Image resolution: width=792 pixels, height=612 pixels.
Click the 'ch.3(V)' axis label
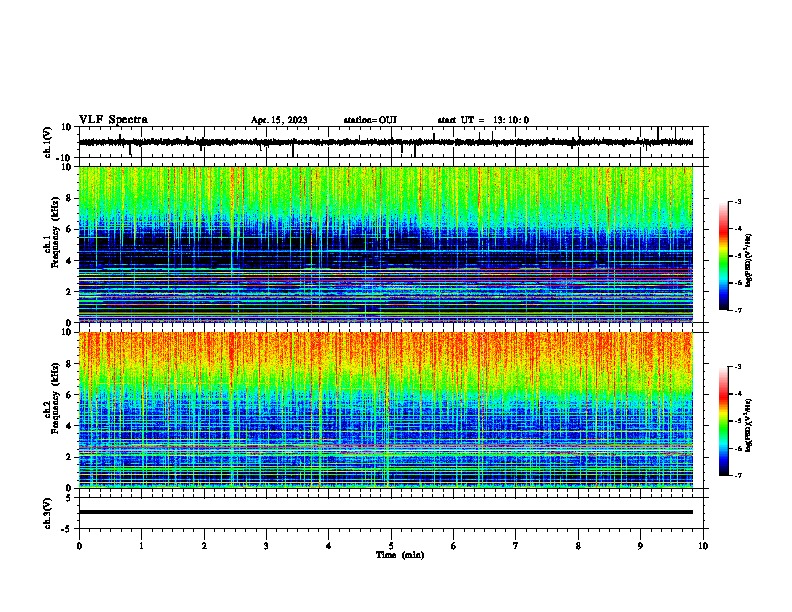pos(48,513)
